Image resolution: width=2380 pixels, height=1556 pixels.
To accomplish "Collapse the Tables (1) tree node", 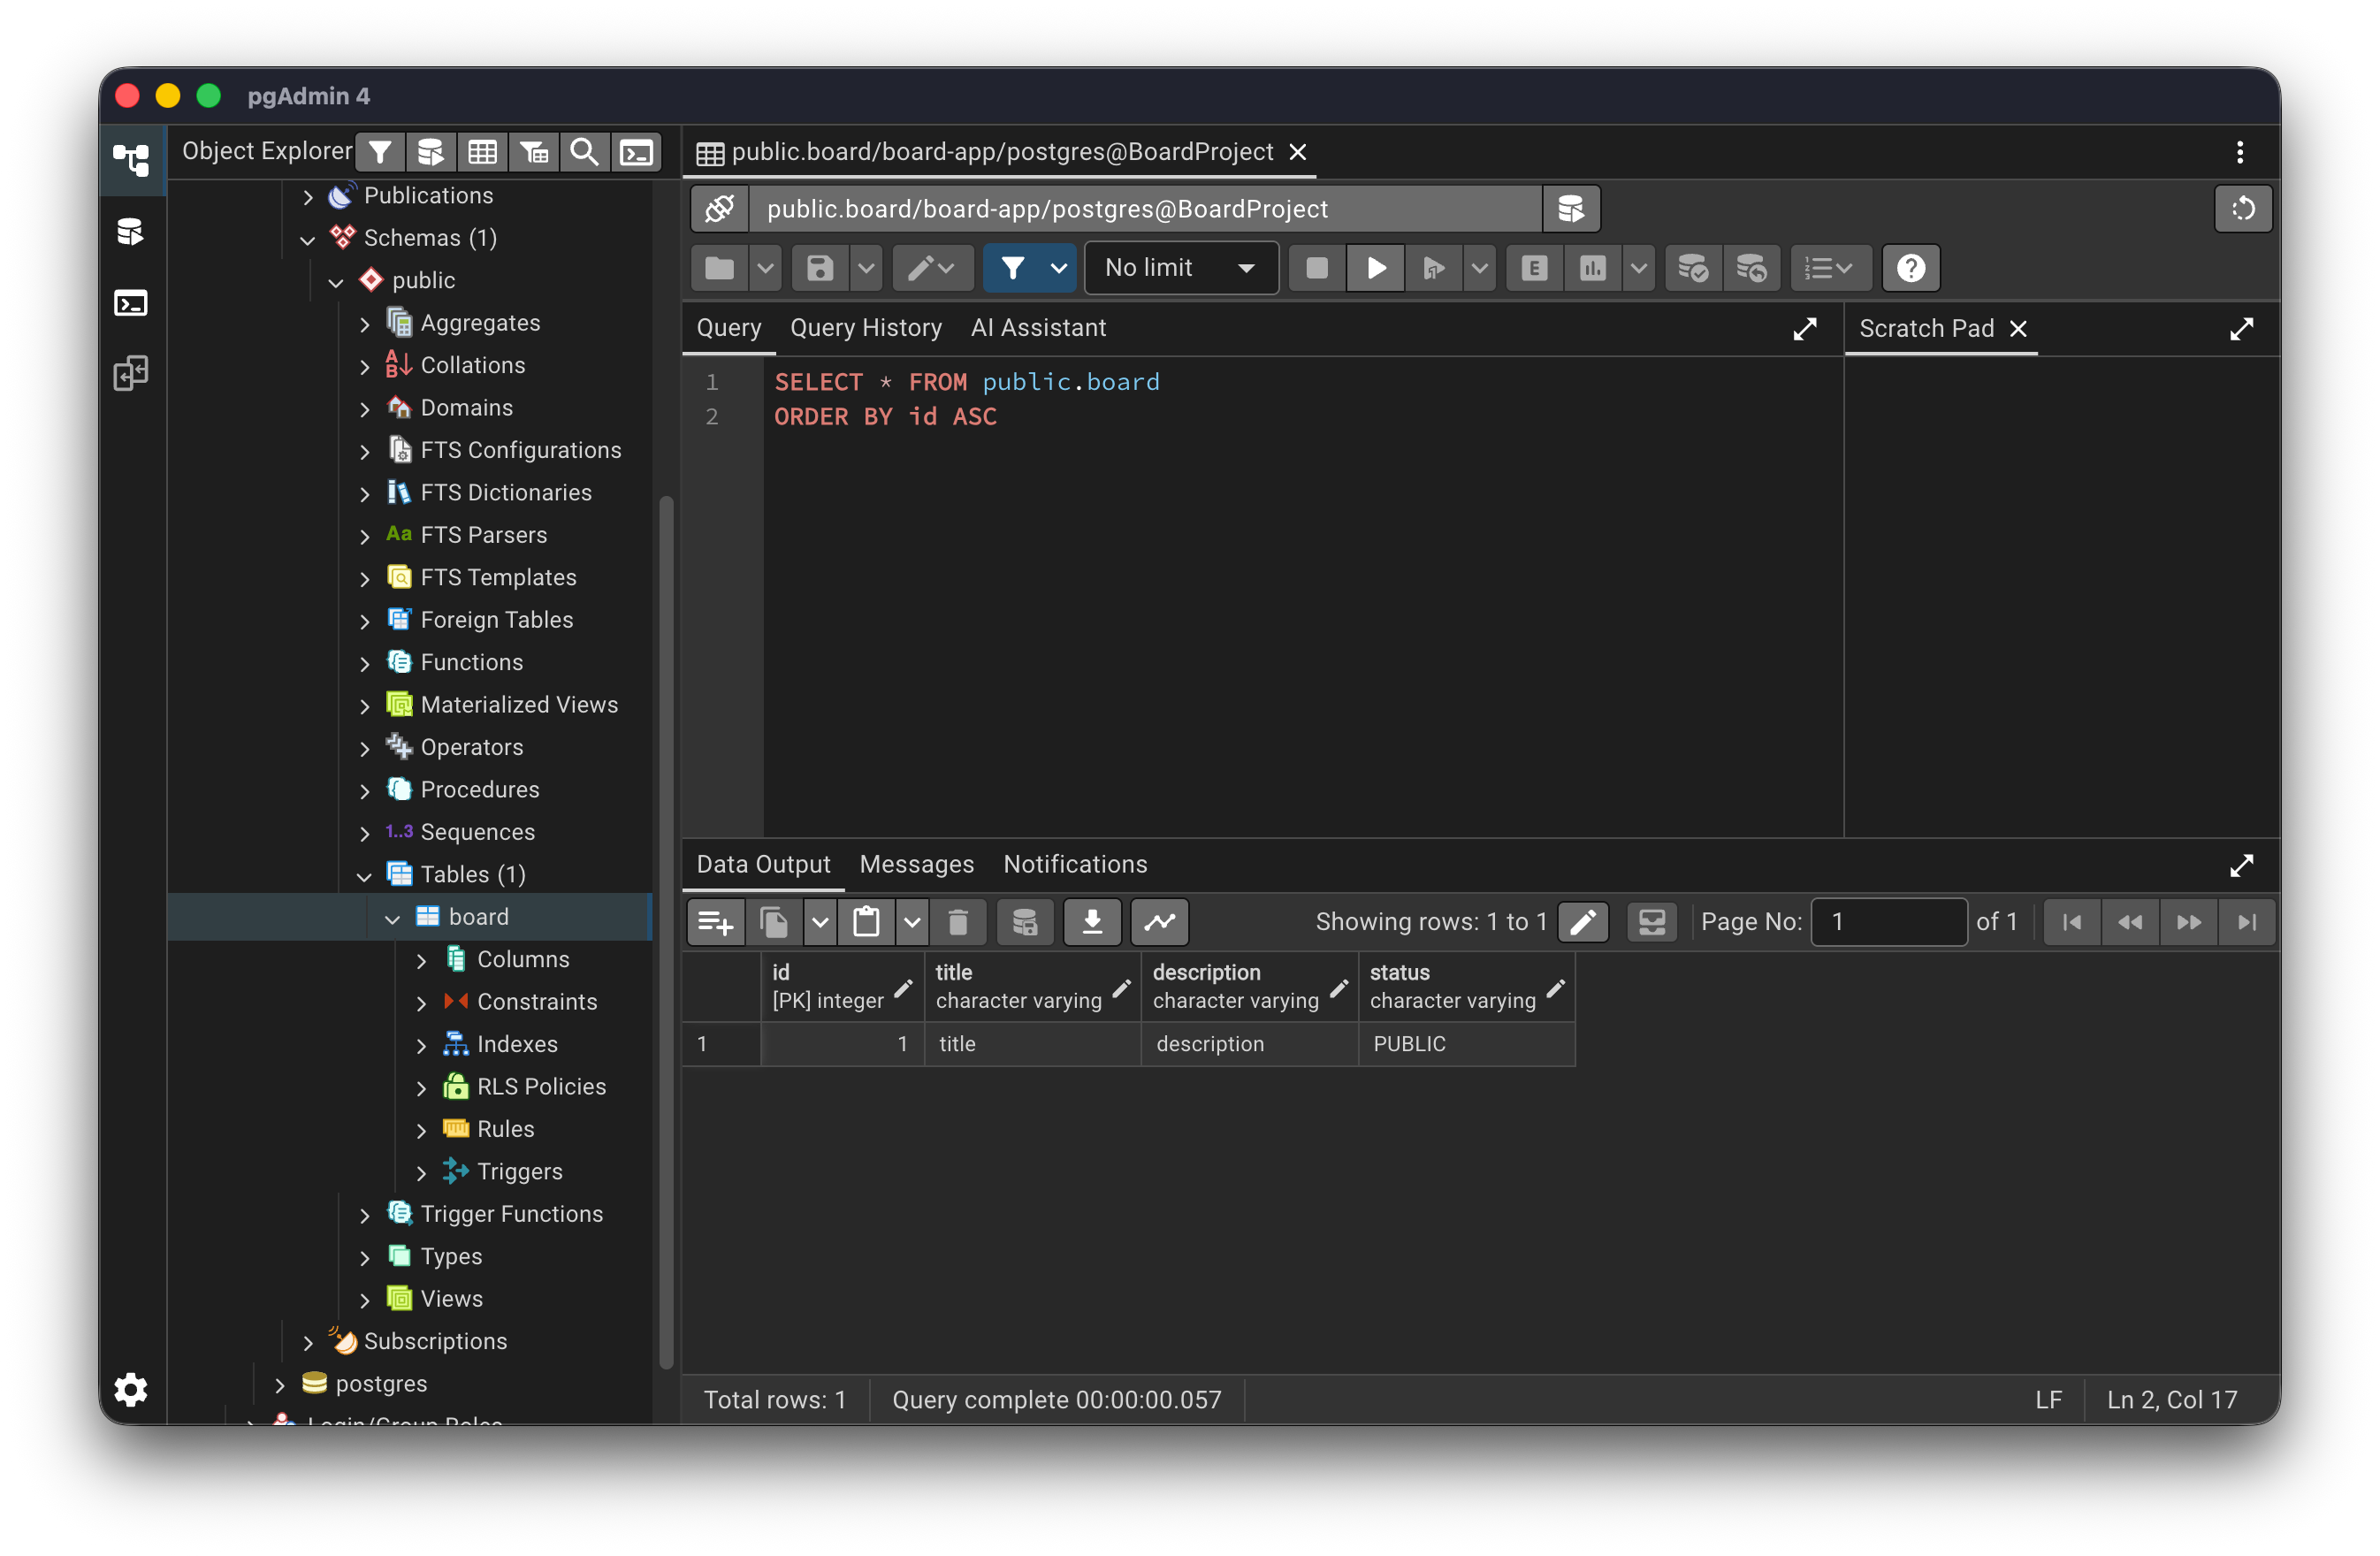I will tap(364, 876).
